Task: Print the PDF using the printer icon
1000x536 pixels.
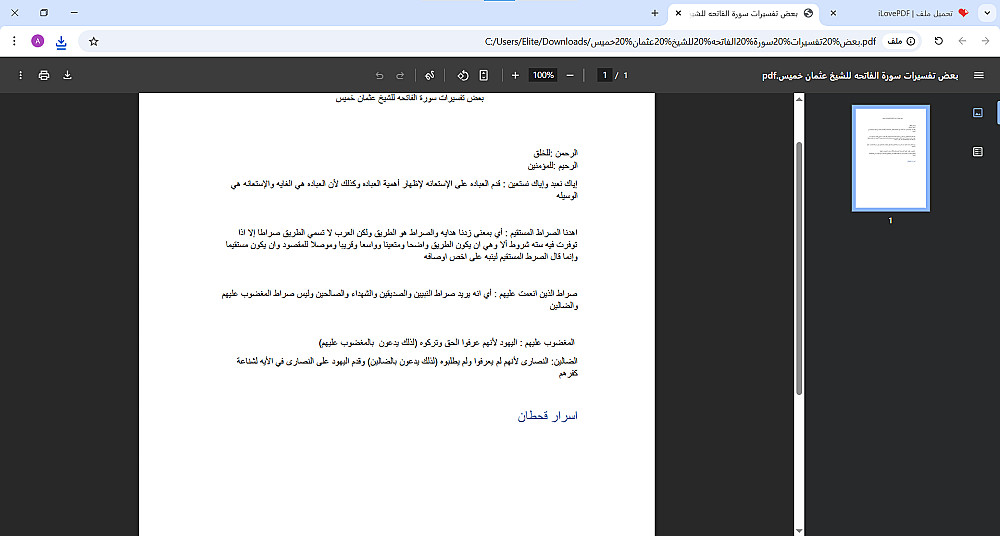Action: 44,75
